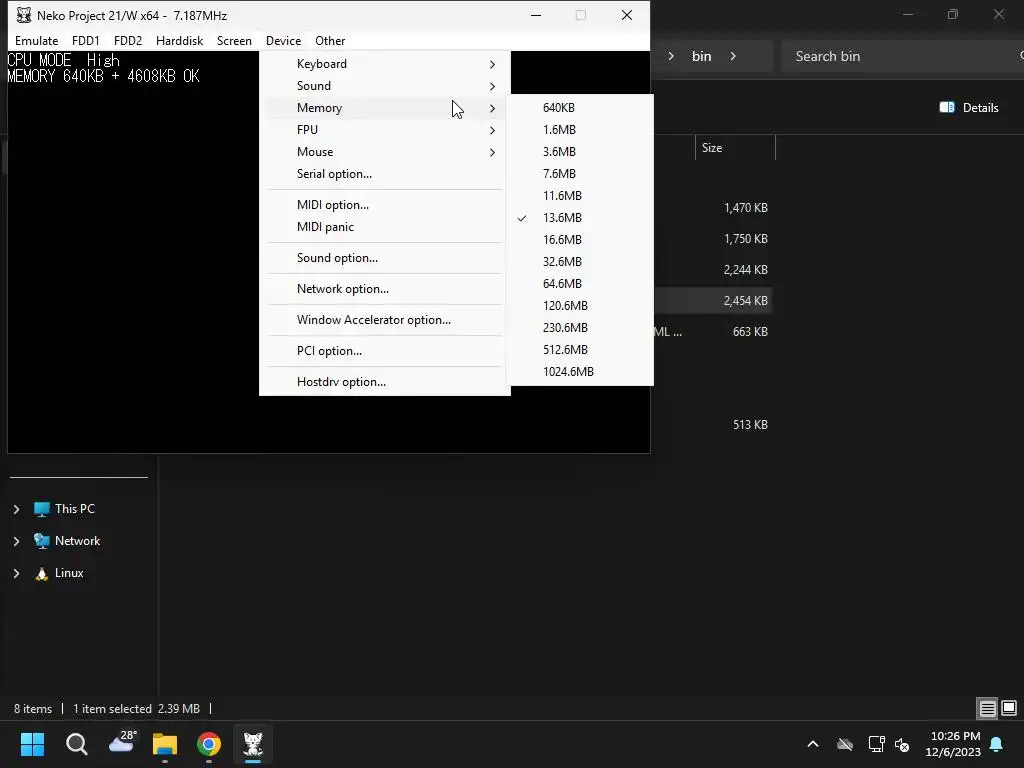Open the Other menu
Viewport: 1024px width, 768px height.
330,40
